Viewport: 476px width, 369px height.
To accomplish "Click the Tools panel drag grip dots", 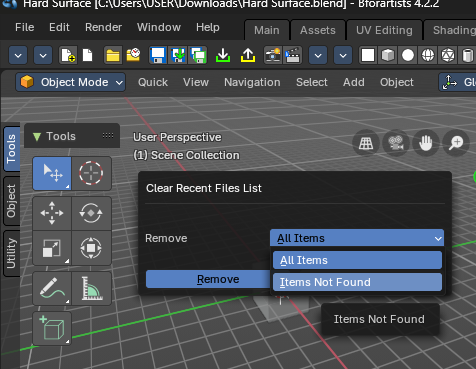I will tap(108, 136).
